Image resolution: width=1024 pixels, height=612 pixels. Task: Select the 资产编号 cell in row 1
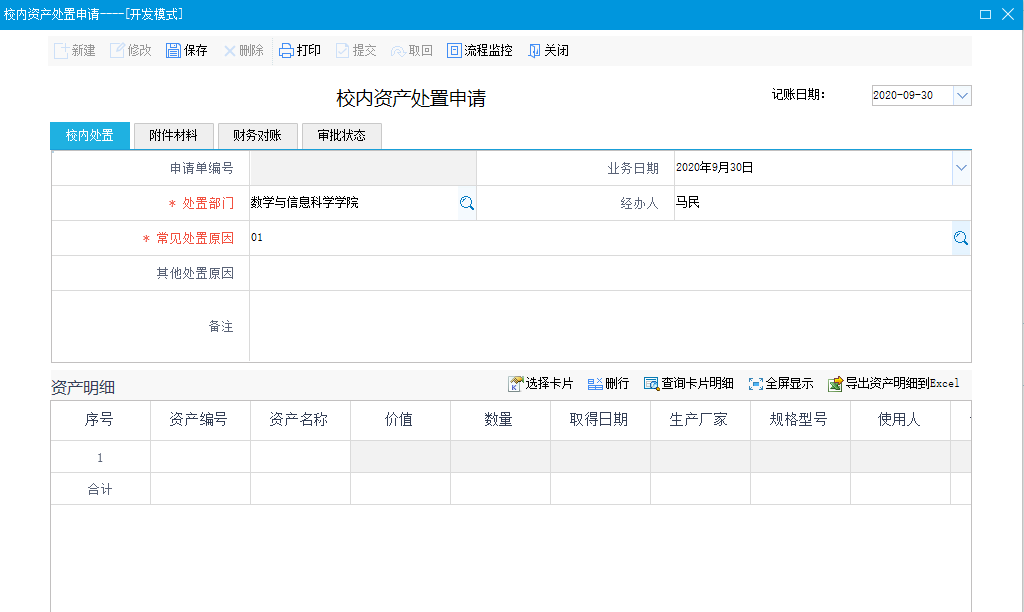(x=200, y=457)
